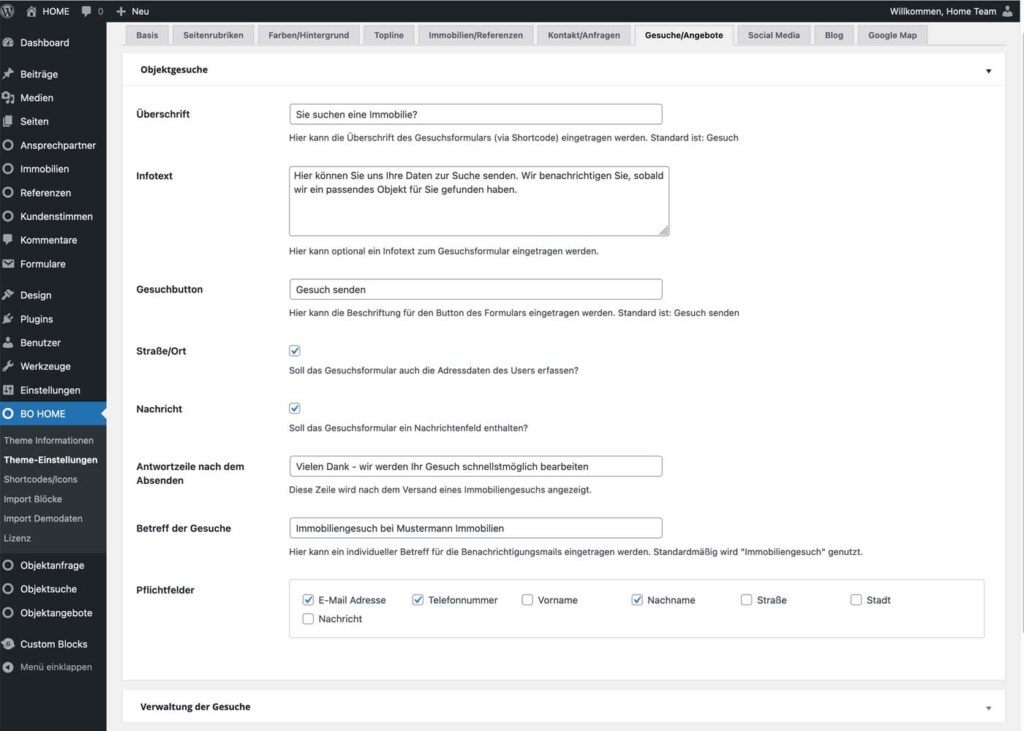Open Shortcodes/Icons submenu link
Image resolution: width=1024 pixels, height=731 pixels.
point(40,479)
